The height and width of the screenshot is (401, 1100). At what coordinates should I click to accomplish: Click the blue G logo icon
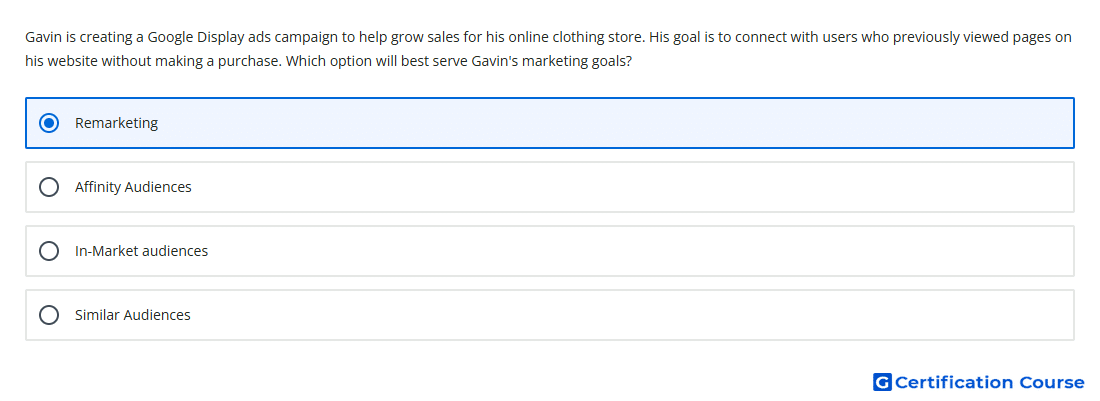882,382
